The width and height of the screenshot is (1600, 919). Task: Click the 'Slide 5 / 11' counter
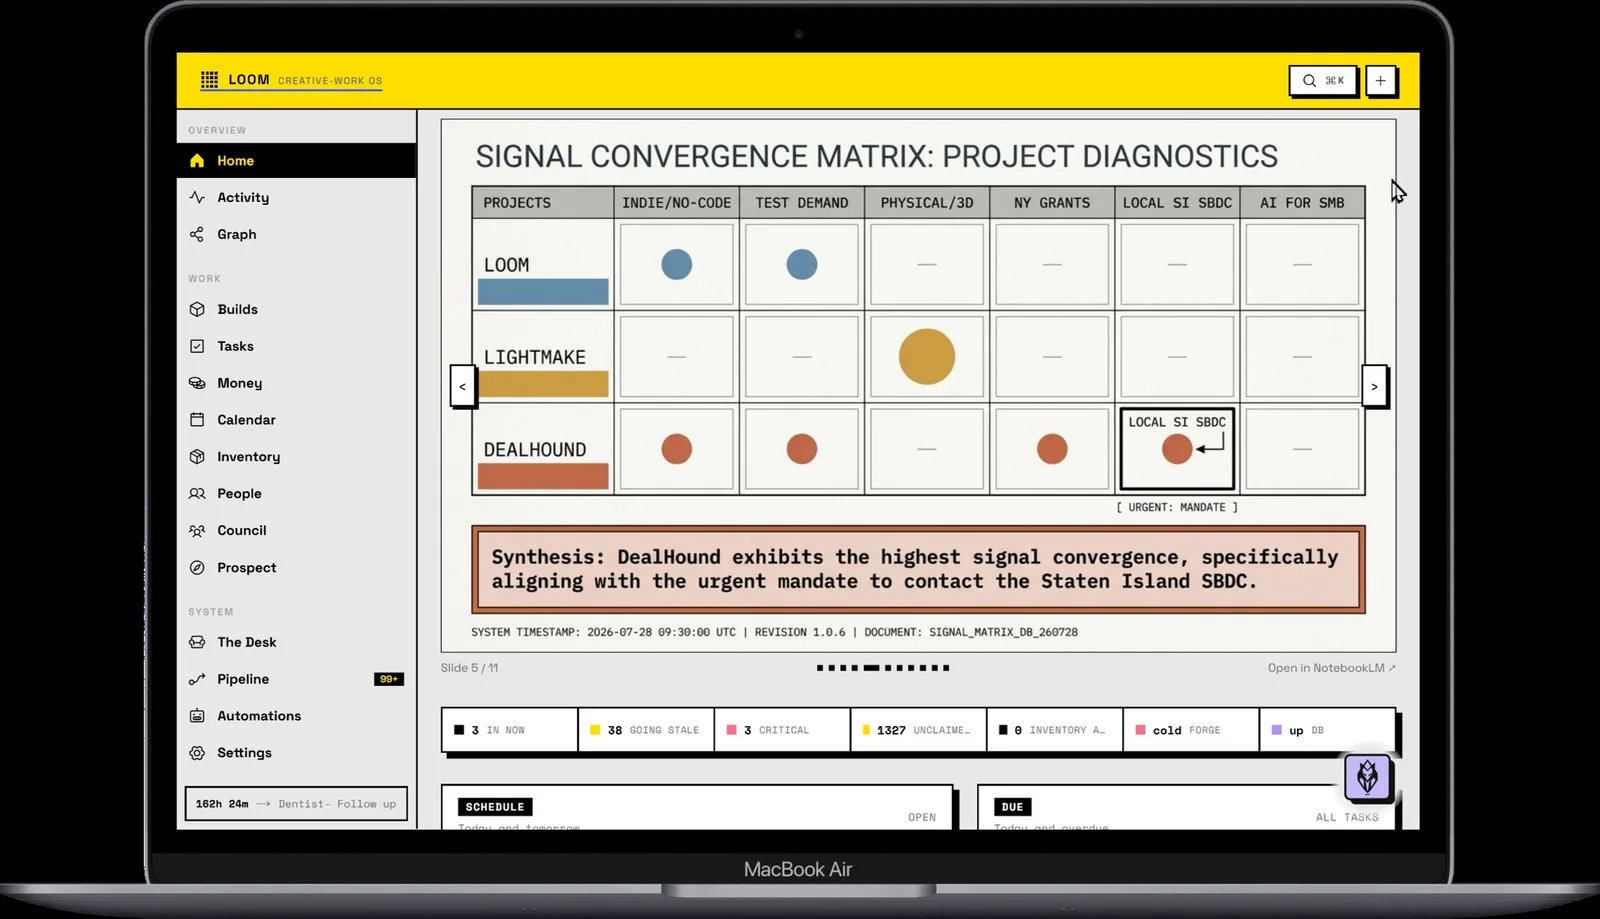(x=469, y=668)
